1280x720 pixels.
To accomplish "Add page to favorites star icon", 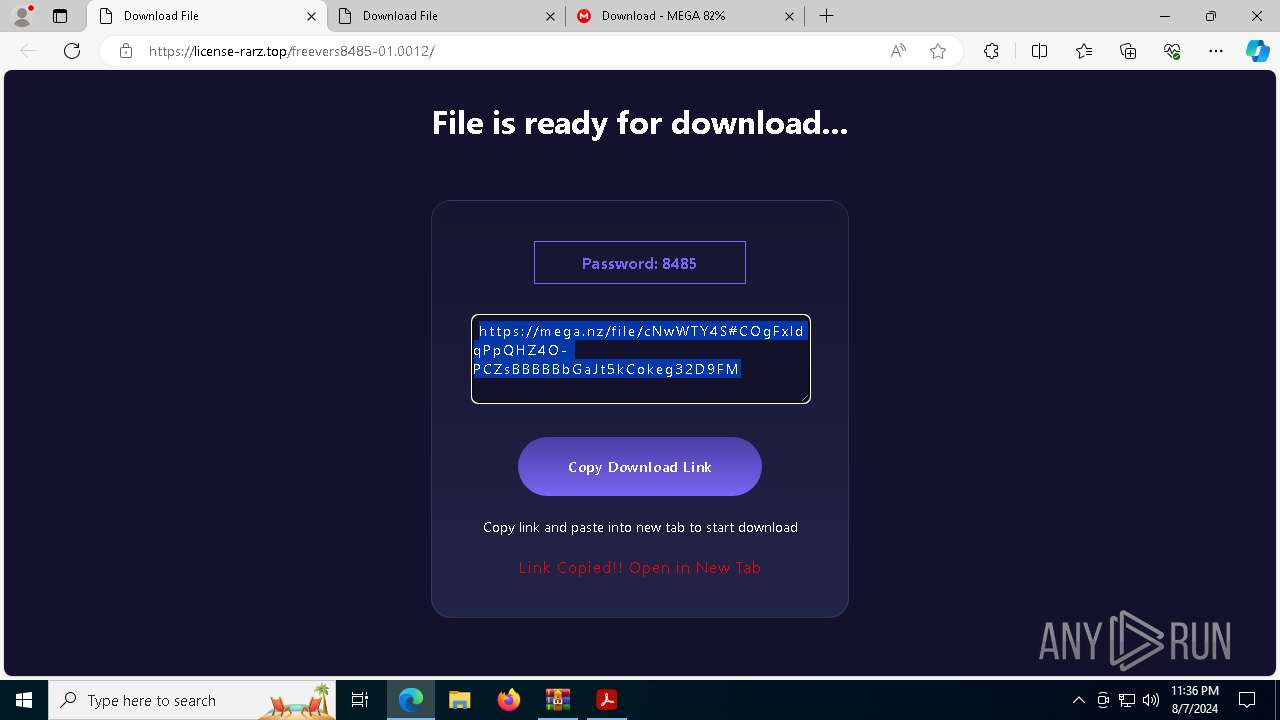I will click(938, 51).
